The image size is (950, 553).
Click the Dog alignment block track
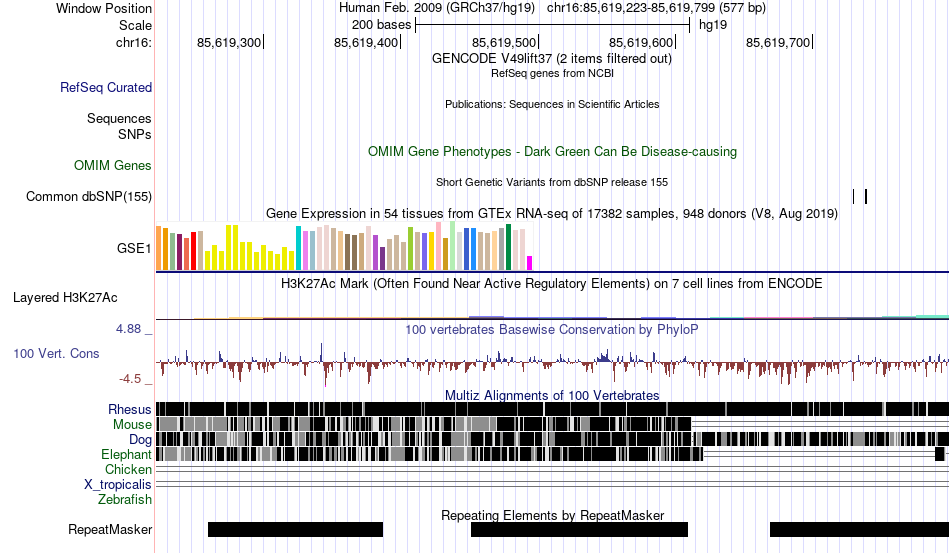point(553,439)
